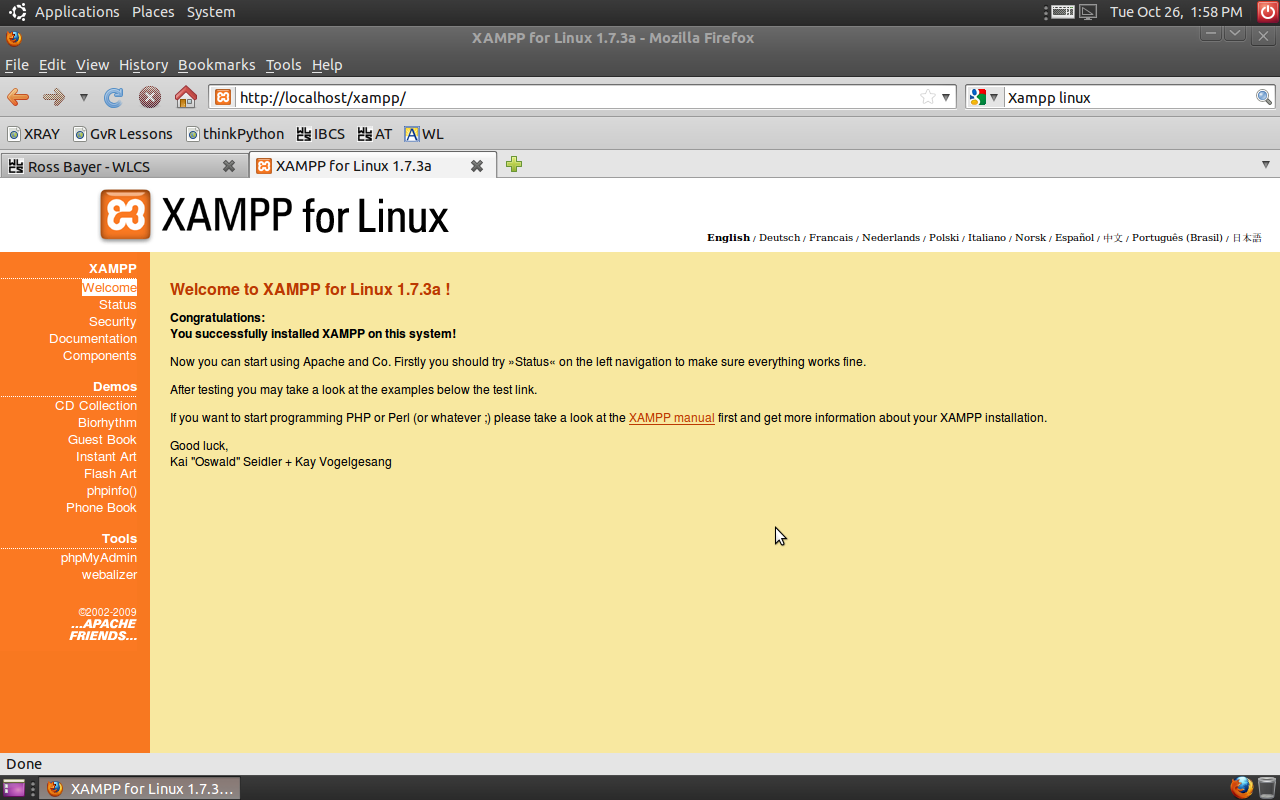Open phpMyAdmin from Tools
Viewport: 1280px width, 800px height.
click(98, 557)
